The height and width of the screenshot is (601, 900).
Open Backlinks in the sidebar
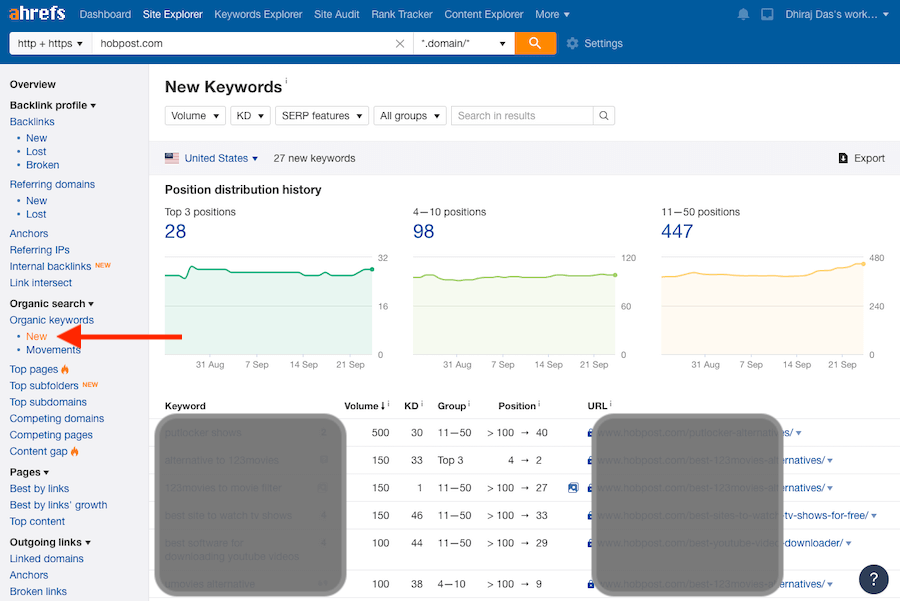coord(32,122)
